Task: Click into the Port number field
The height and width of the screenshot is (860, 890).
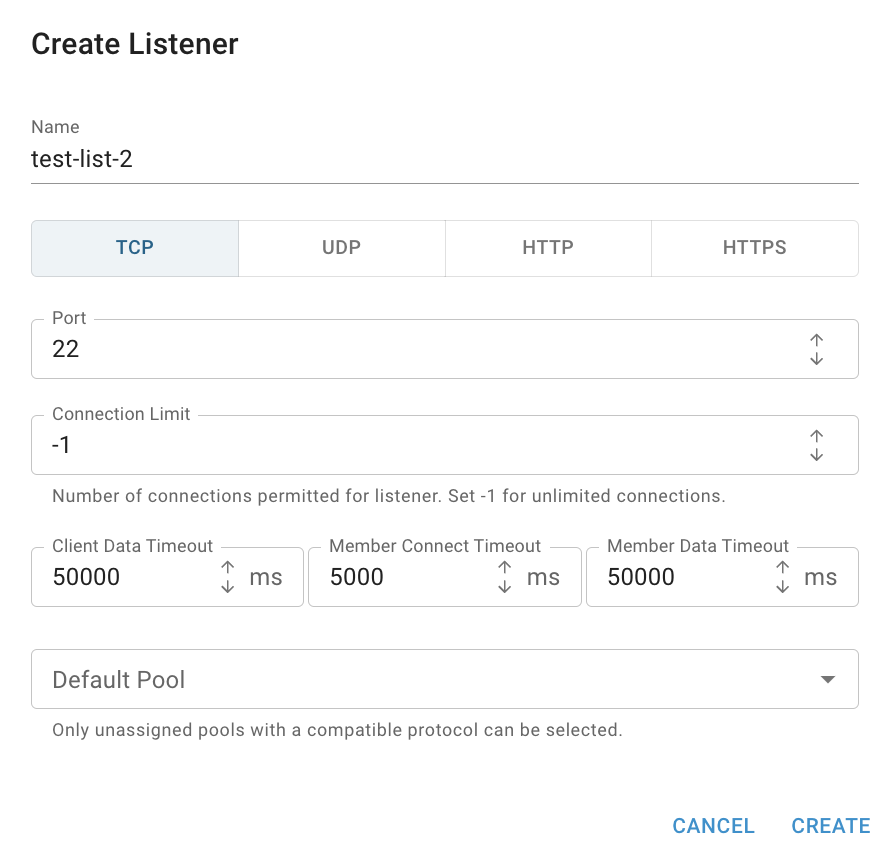Action: (x=420, y=349)
